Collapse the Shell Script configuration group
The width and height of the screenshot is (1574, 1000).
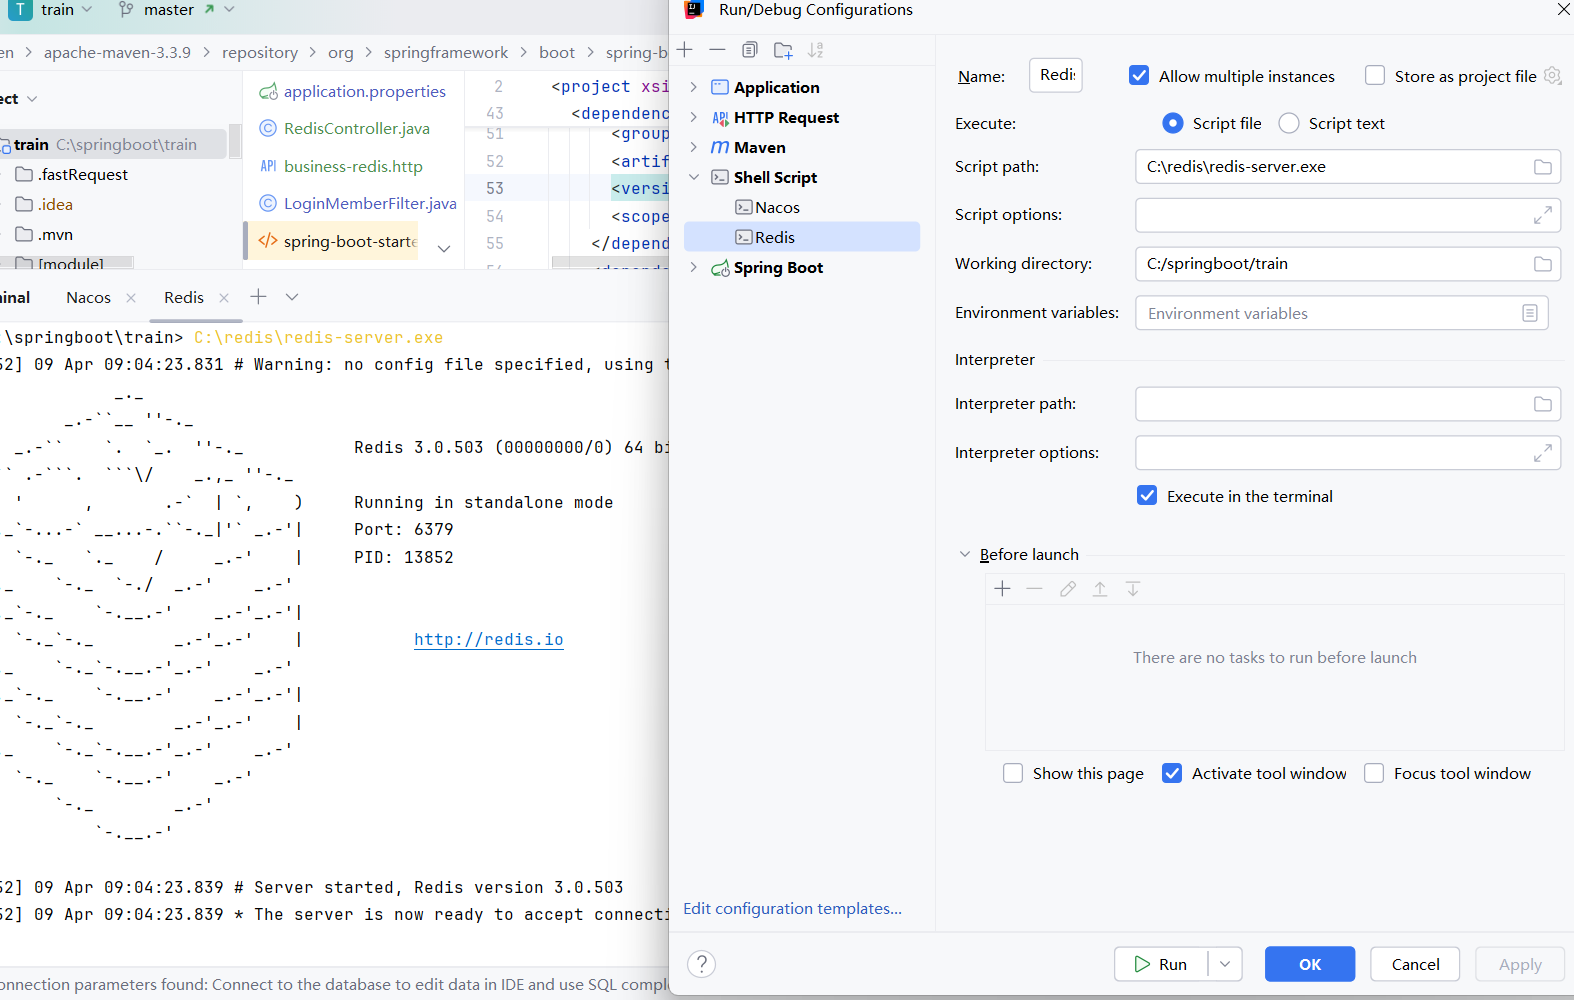point(694,177)
